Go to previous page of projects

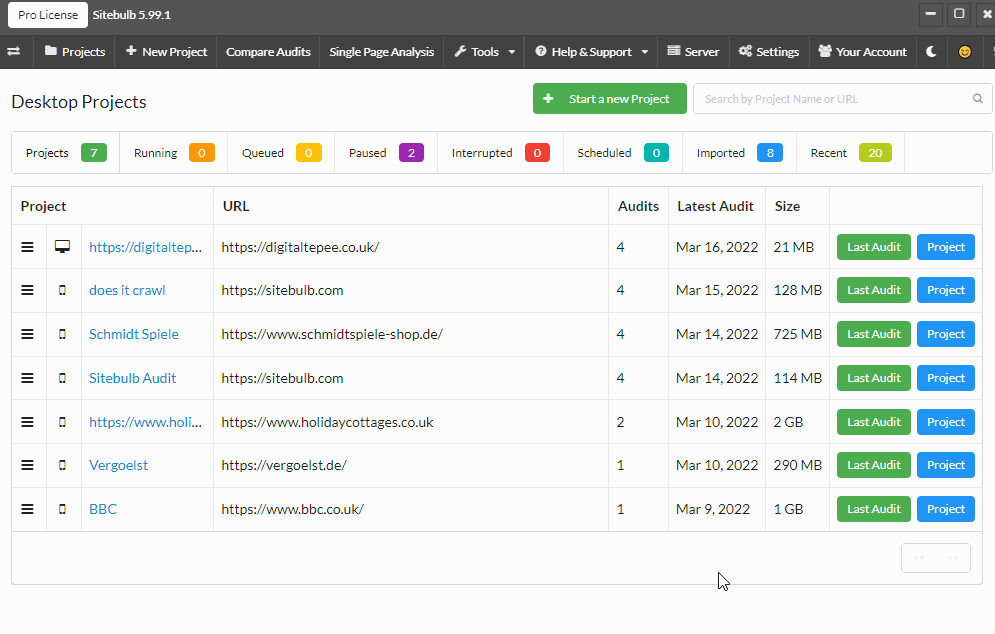coord(919,558)
